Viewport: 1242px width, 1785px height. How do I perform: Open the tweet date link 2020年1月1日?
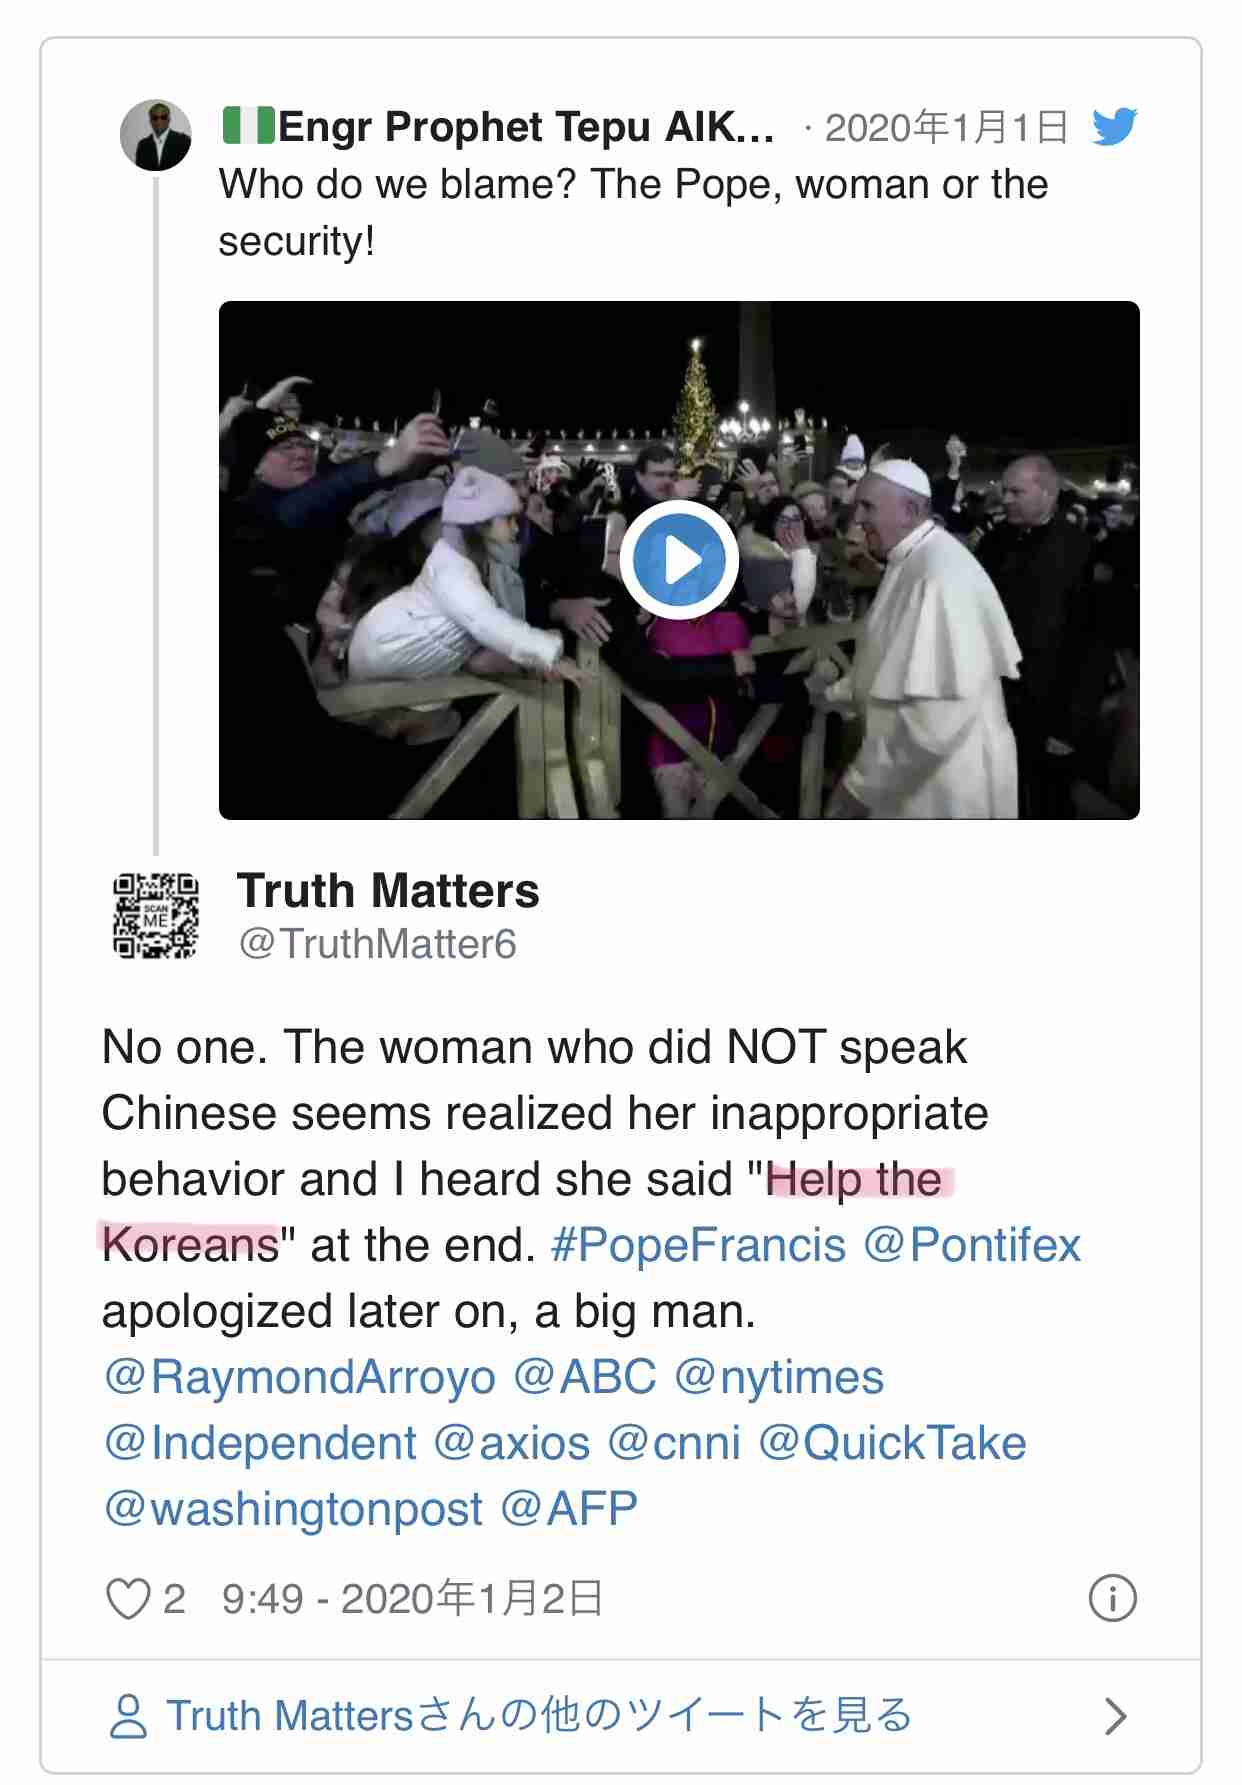point(949,128)
